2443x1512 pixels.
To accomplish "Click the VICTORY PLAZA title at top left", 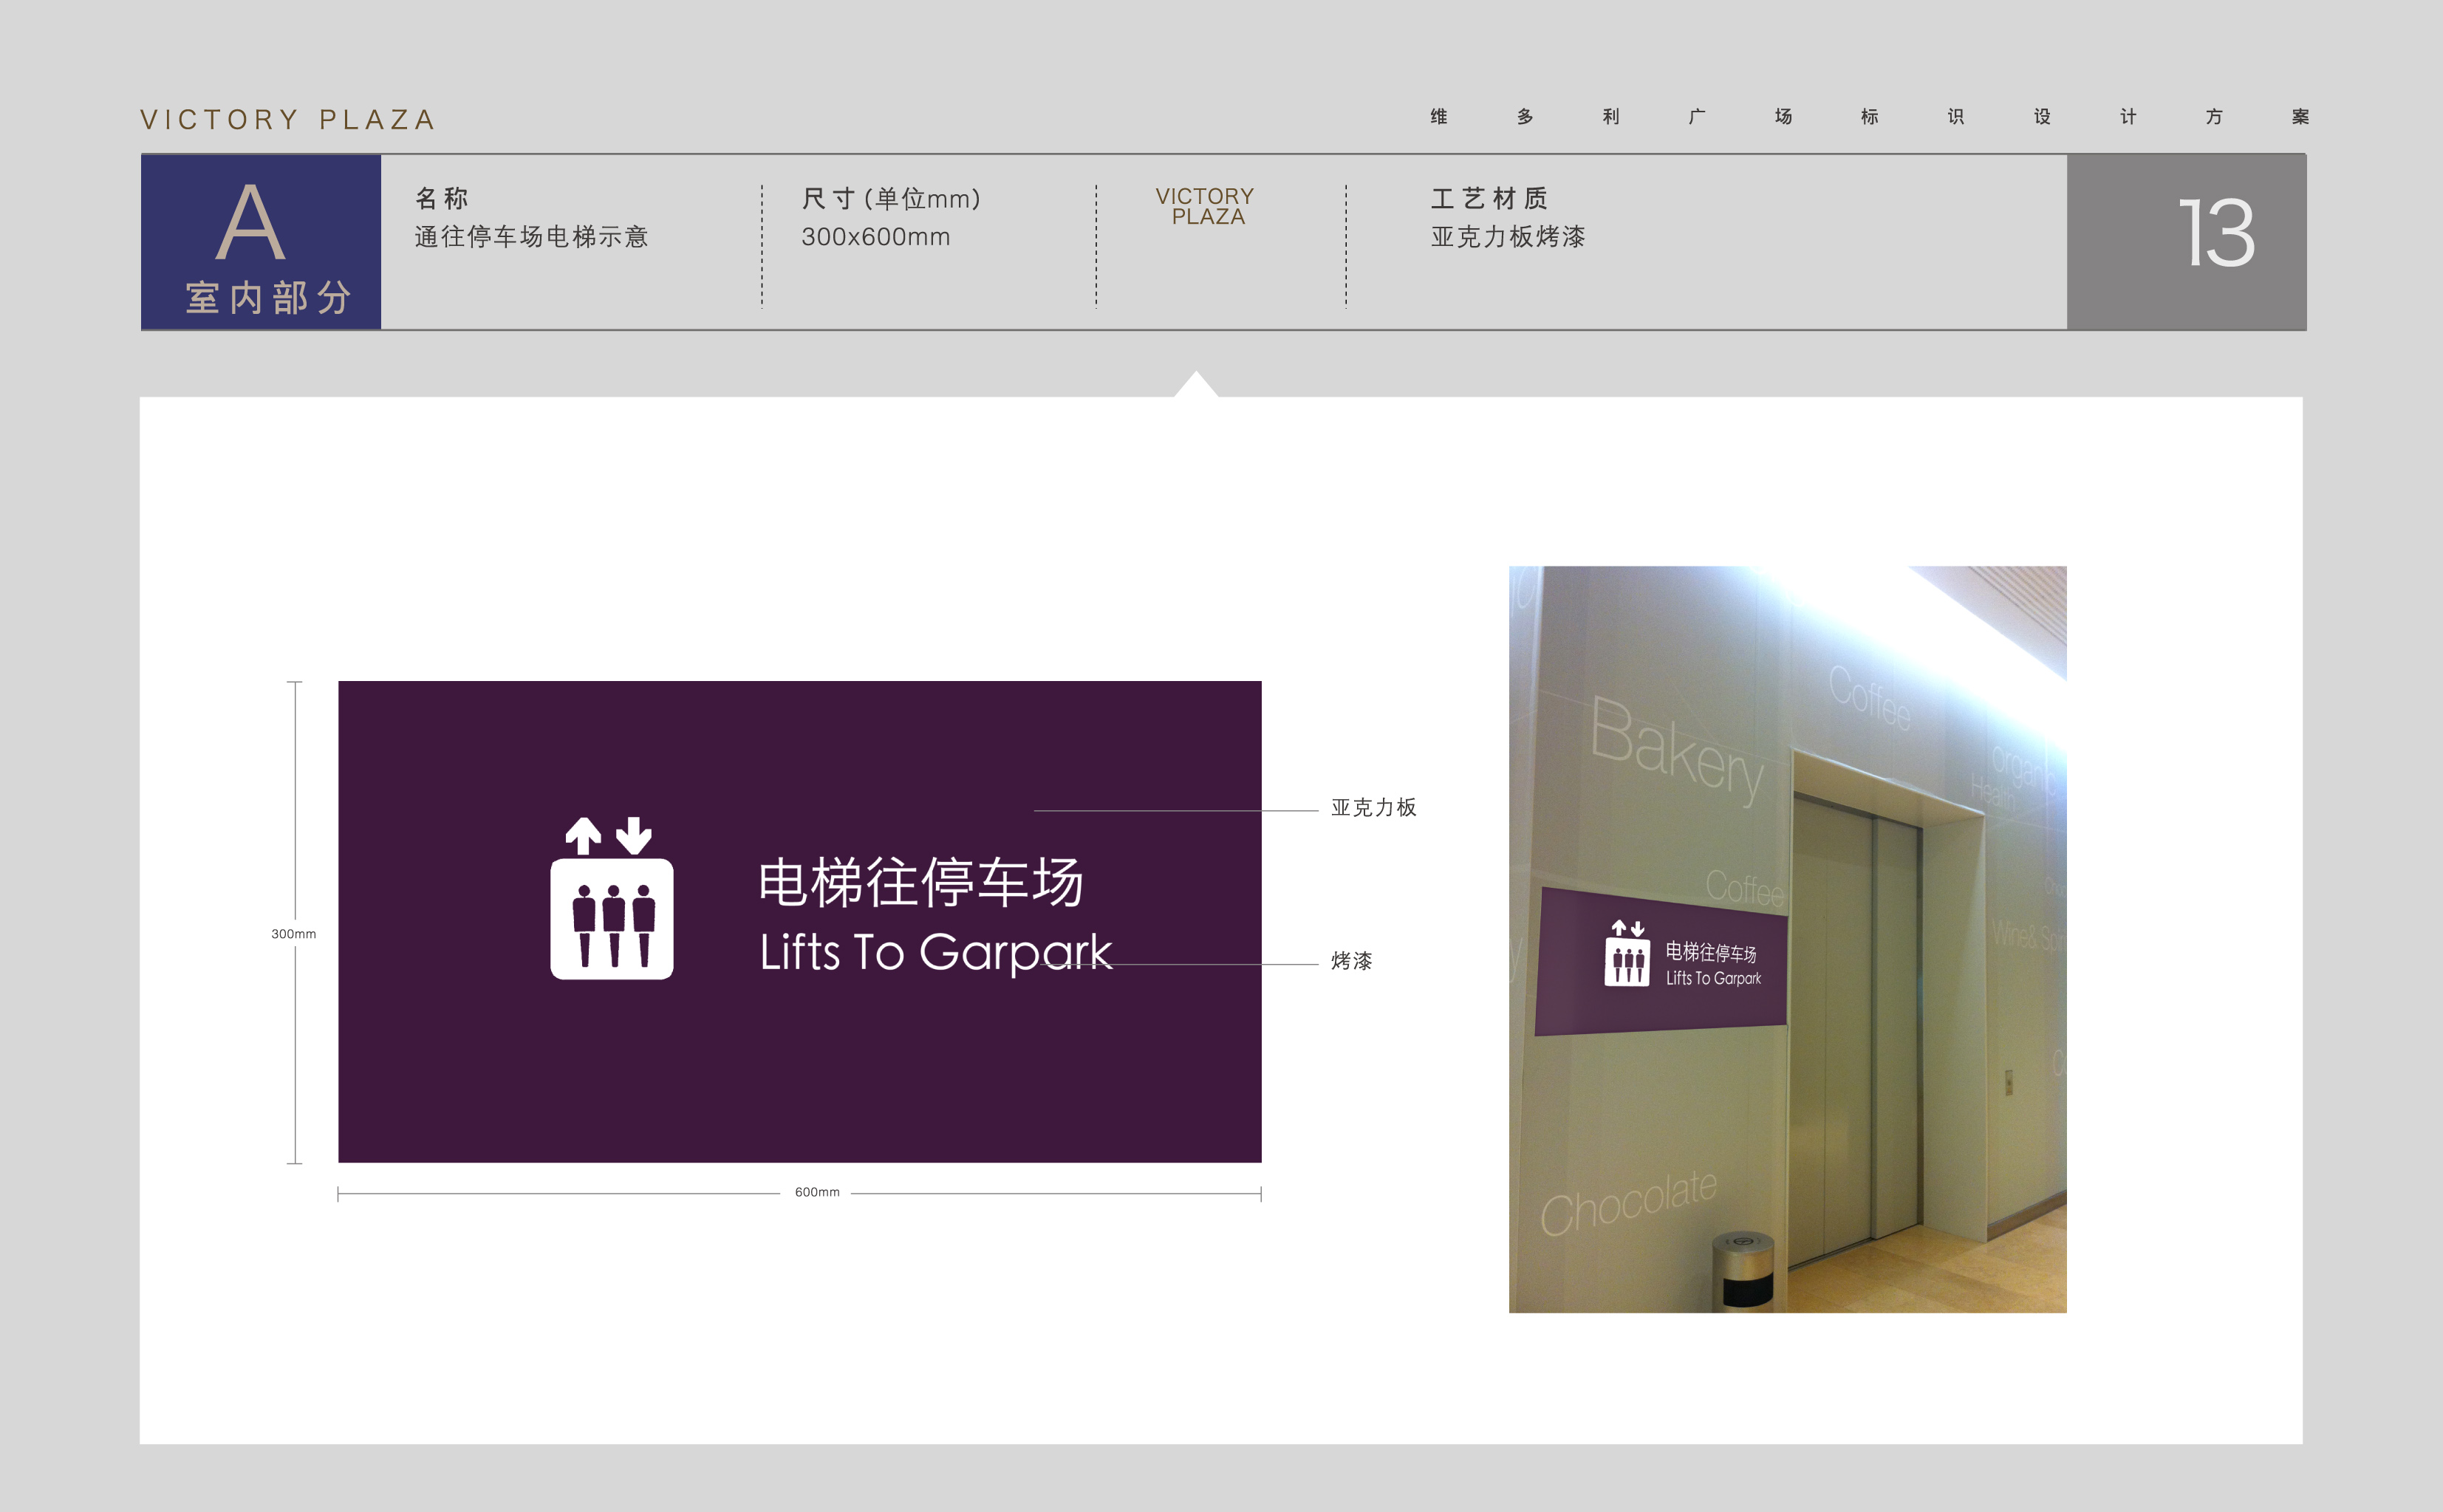I will pyautogui.click(x=287, y=120).
